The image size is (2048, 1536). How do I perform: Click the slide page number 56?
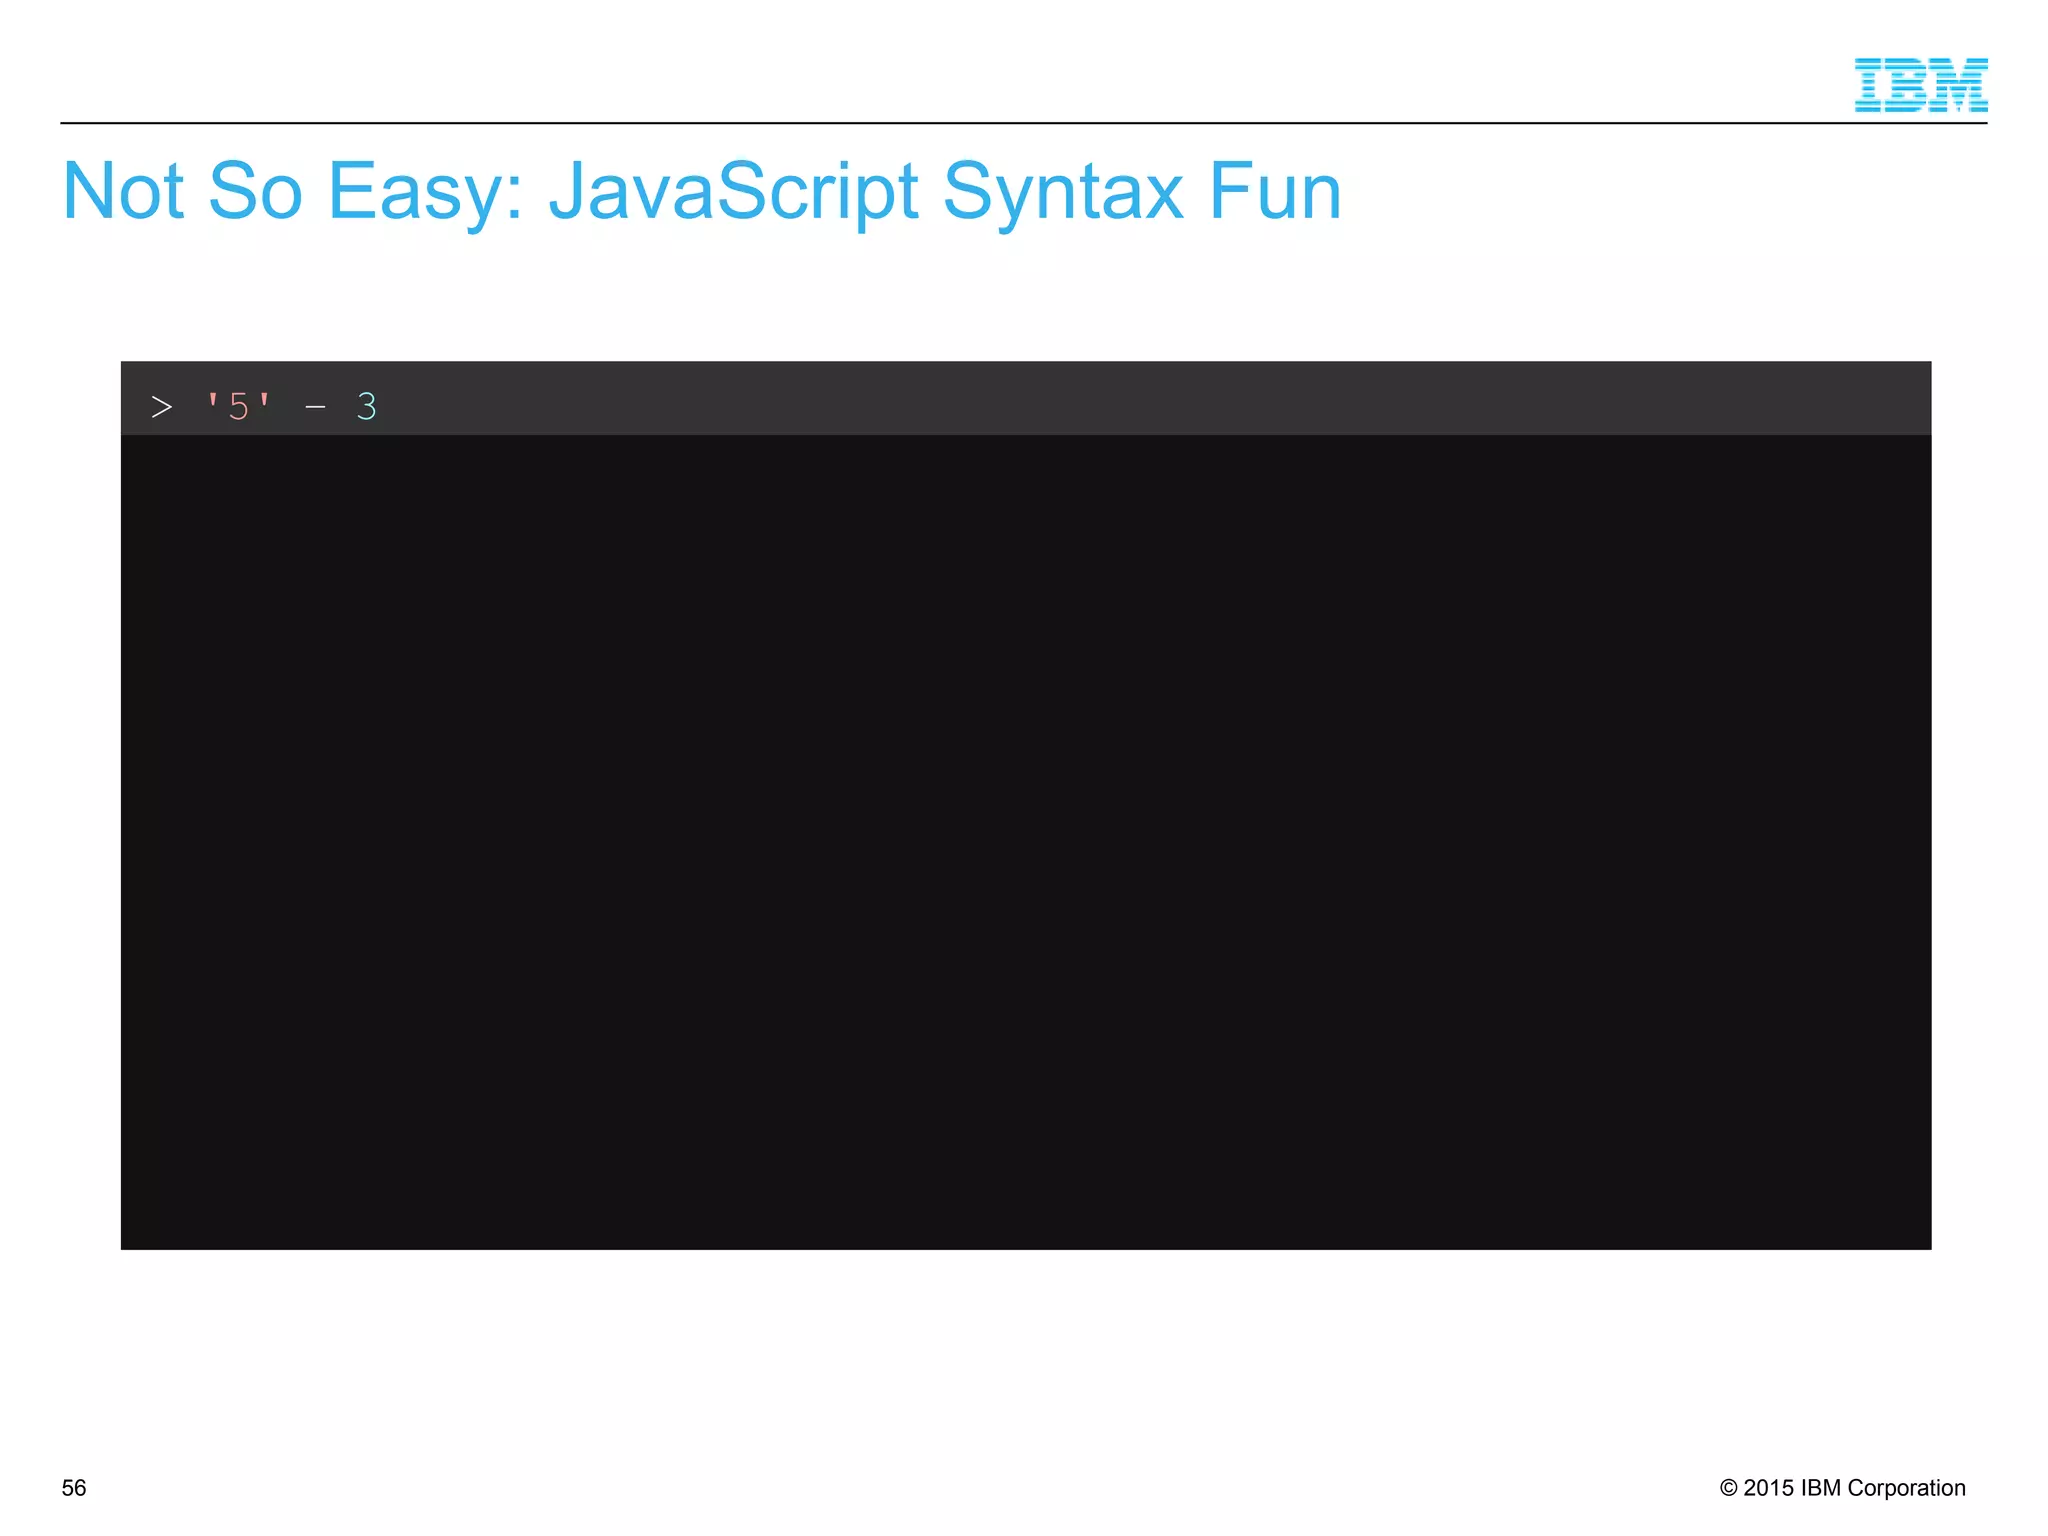pyautogui.click(x=74, y=1488)
